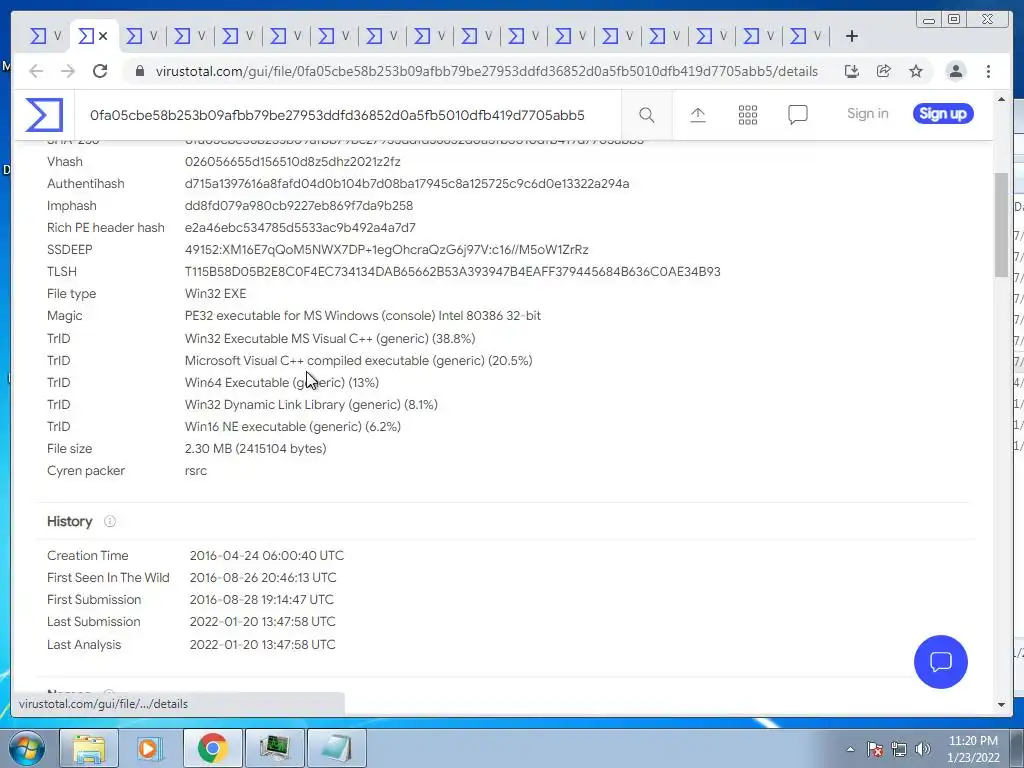This screenshot has width=1024, height=768.
Task: Click TrID Microsoft Visual C++ compiled executable
Action: (x=359, y=360)
